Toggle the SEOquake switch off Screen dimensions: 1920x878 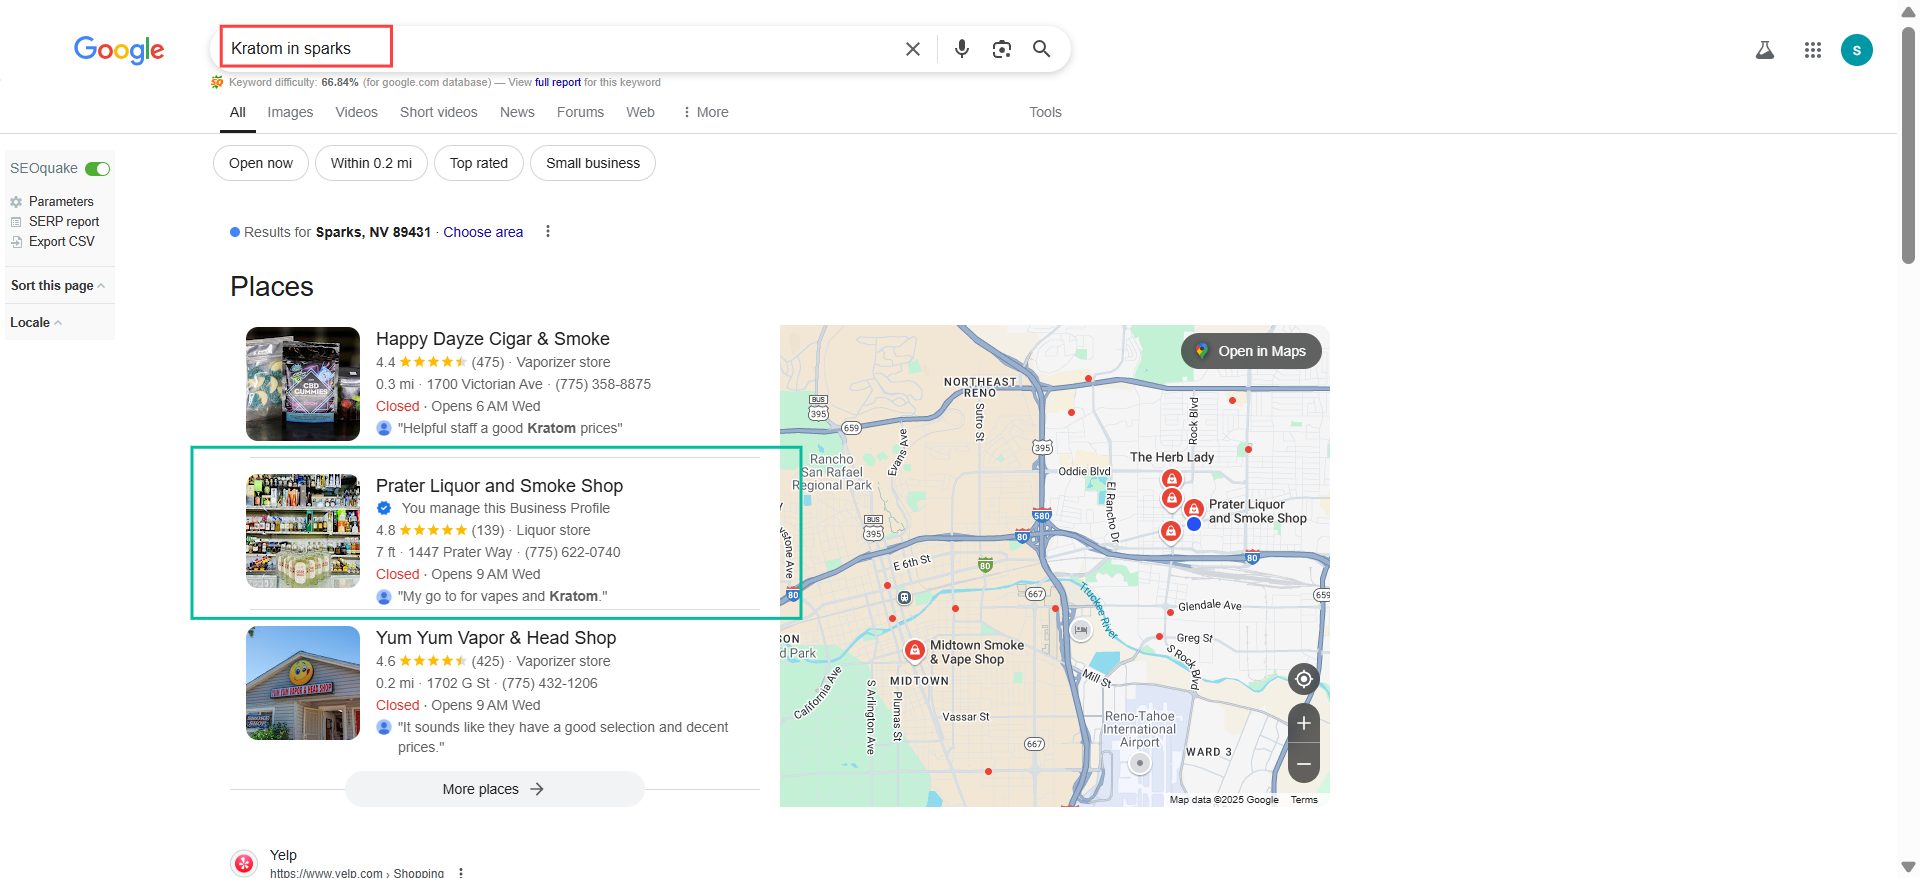tap(97, 169)
